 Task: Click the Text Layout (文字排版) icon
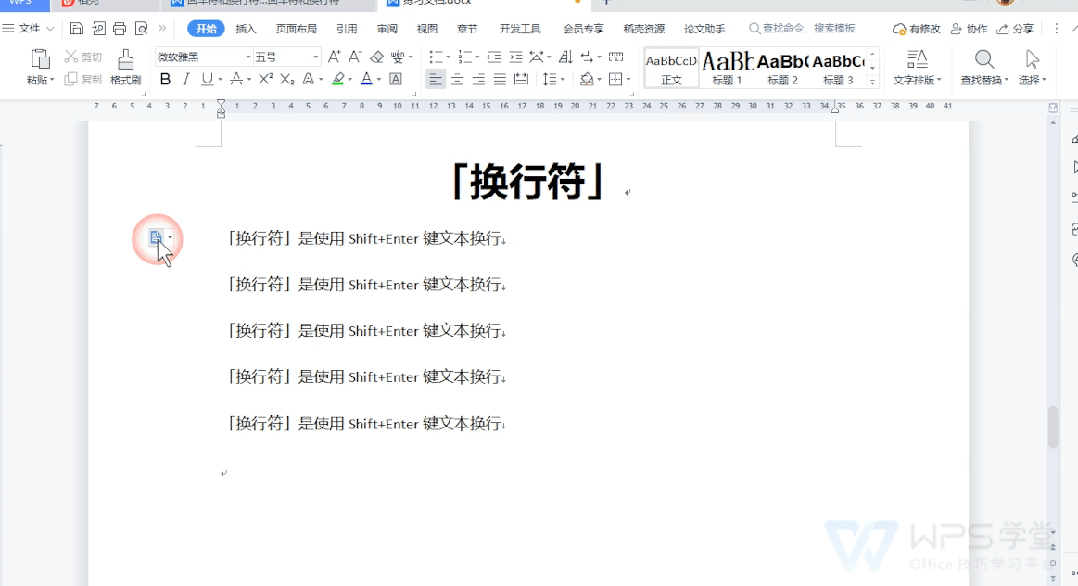tap(916, 59)
